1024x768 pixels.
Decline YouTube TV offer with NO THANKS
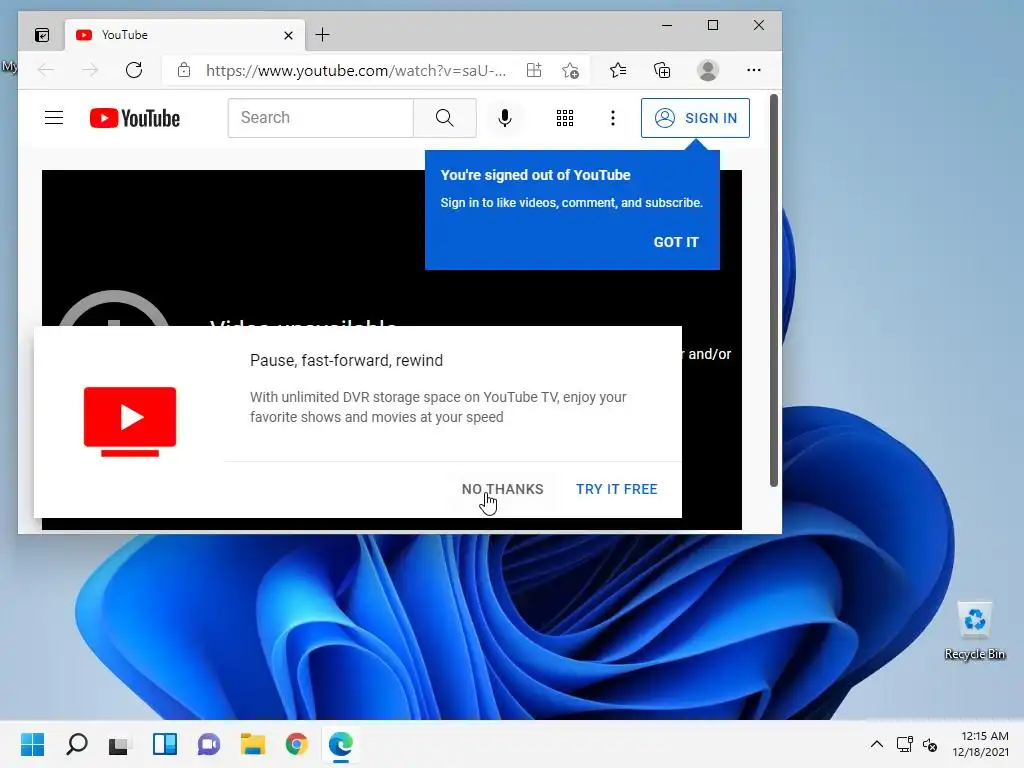point(502,489)
